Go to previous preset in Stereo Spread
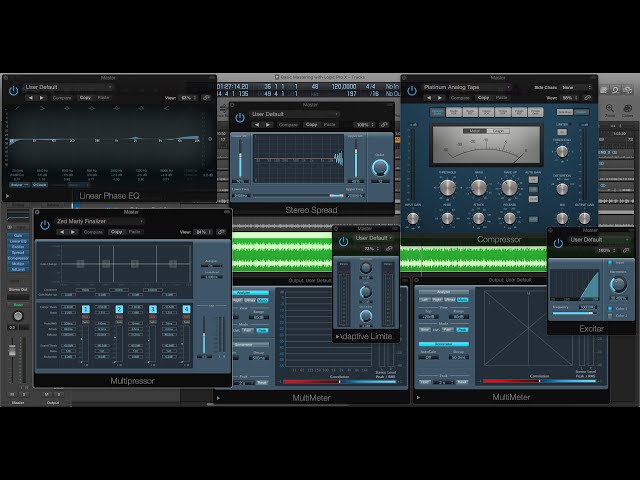Screen dimensions: 640x480 coord(257,124)
